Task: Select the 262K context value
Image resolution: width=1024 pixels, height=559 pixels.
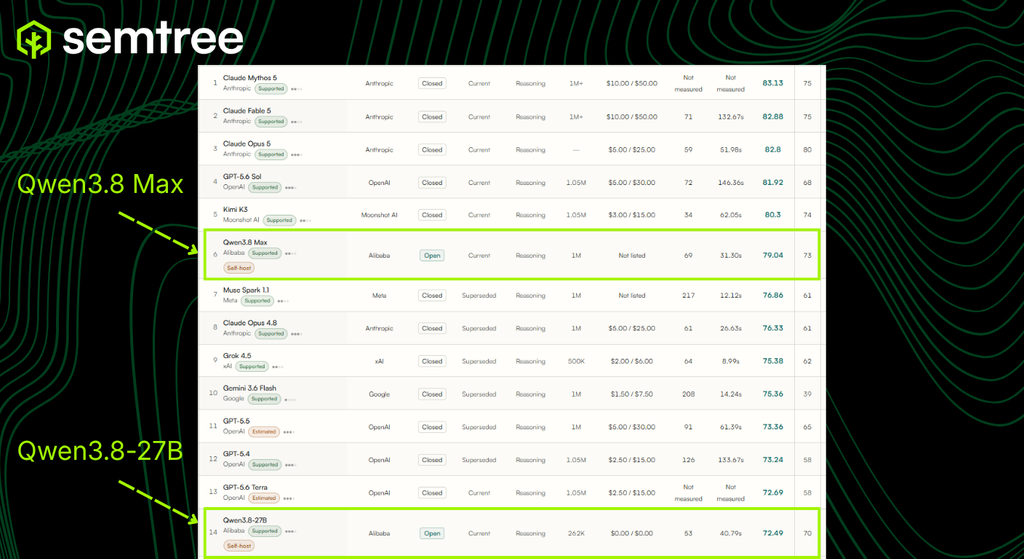Action: click(576, 534)
